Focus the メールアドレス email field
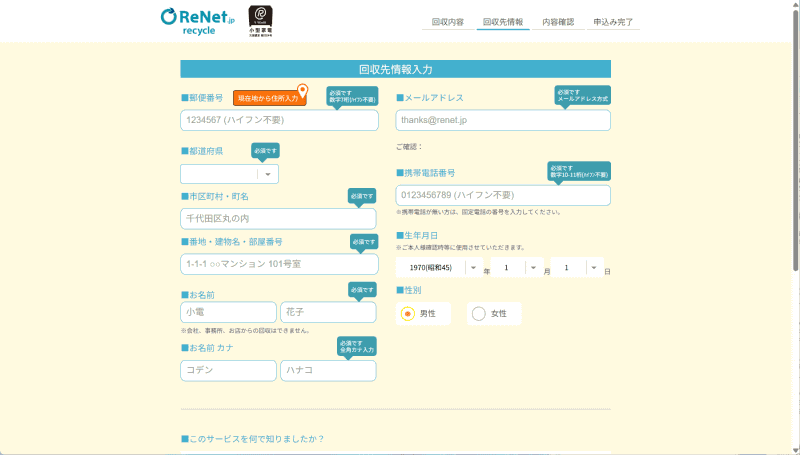 pyautogui.click(x=503, y=120)
